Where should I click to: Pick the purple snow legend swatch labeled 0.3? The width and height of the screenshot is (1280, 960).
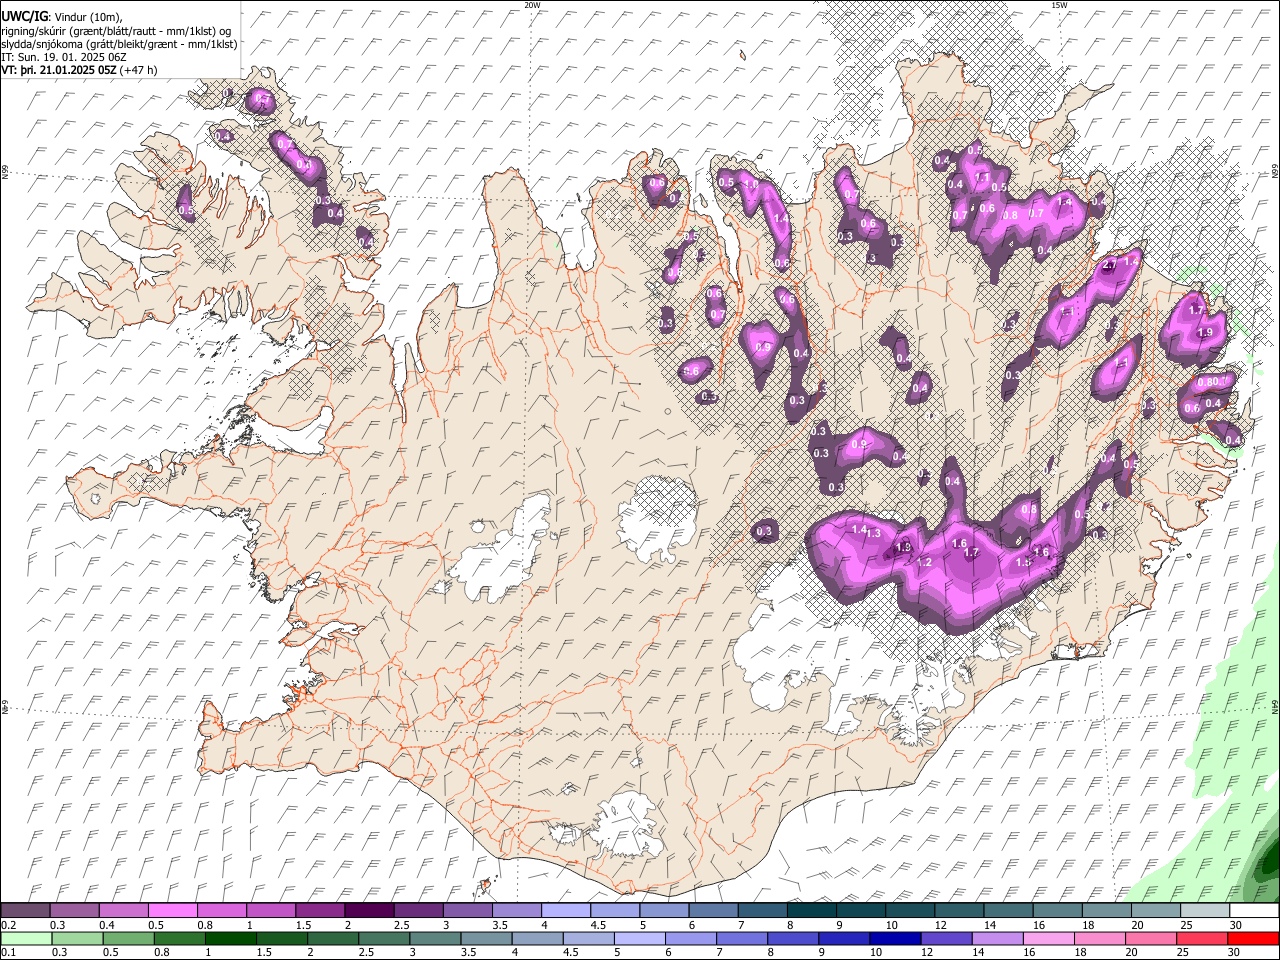75,911
